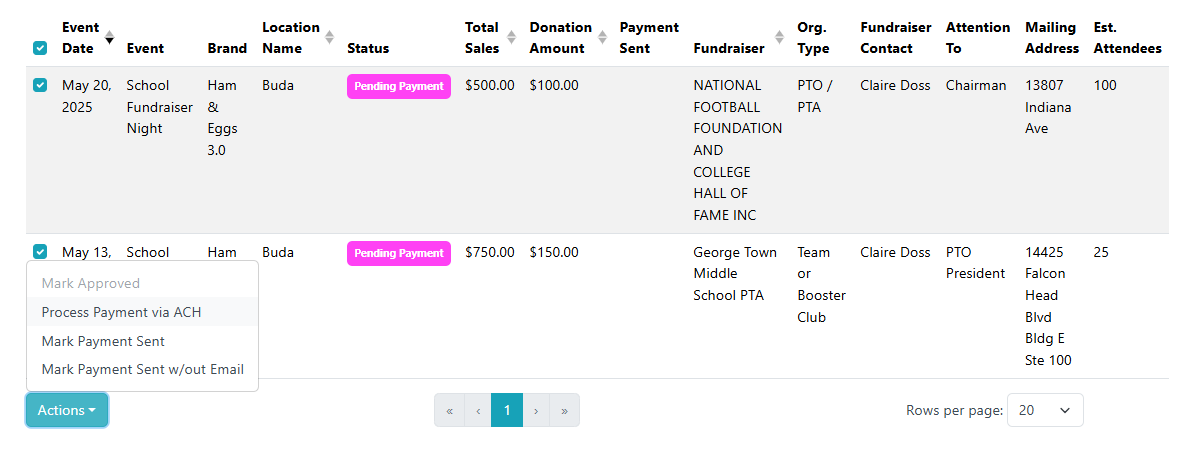Sort by Total Sales column arrows
The width and height of the screenshot is (1188, 455).
click(511, 37)
